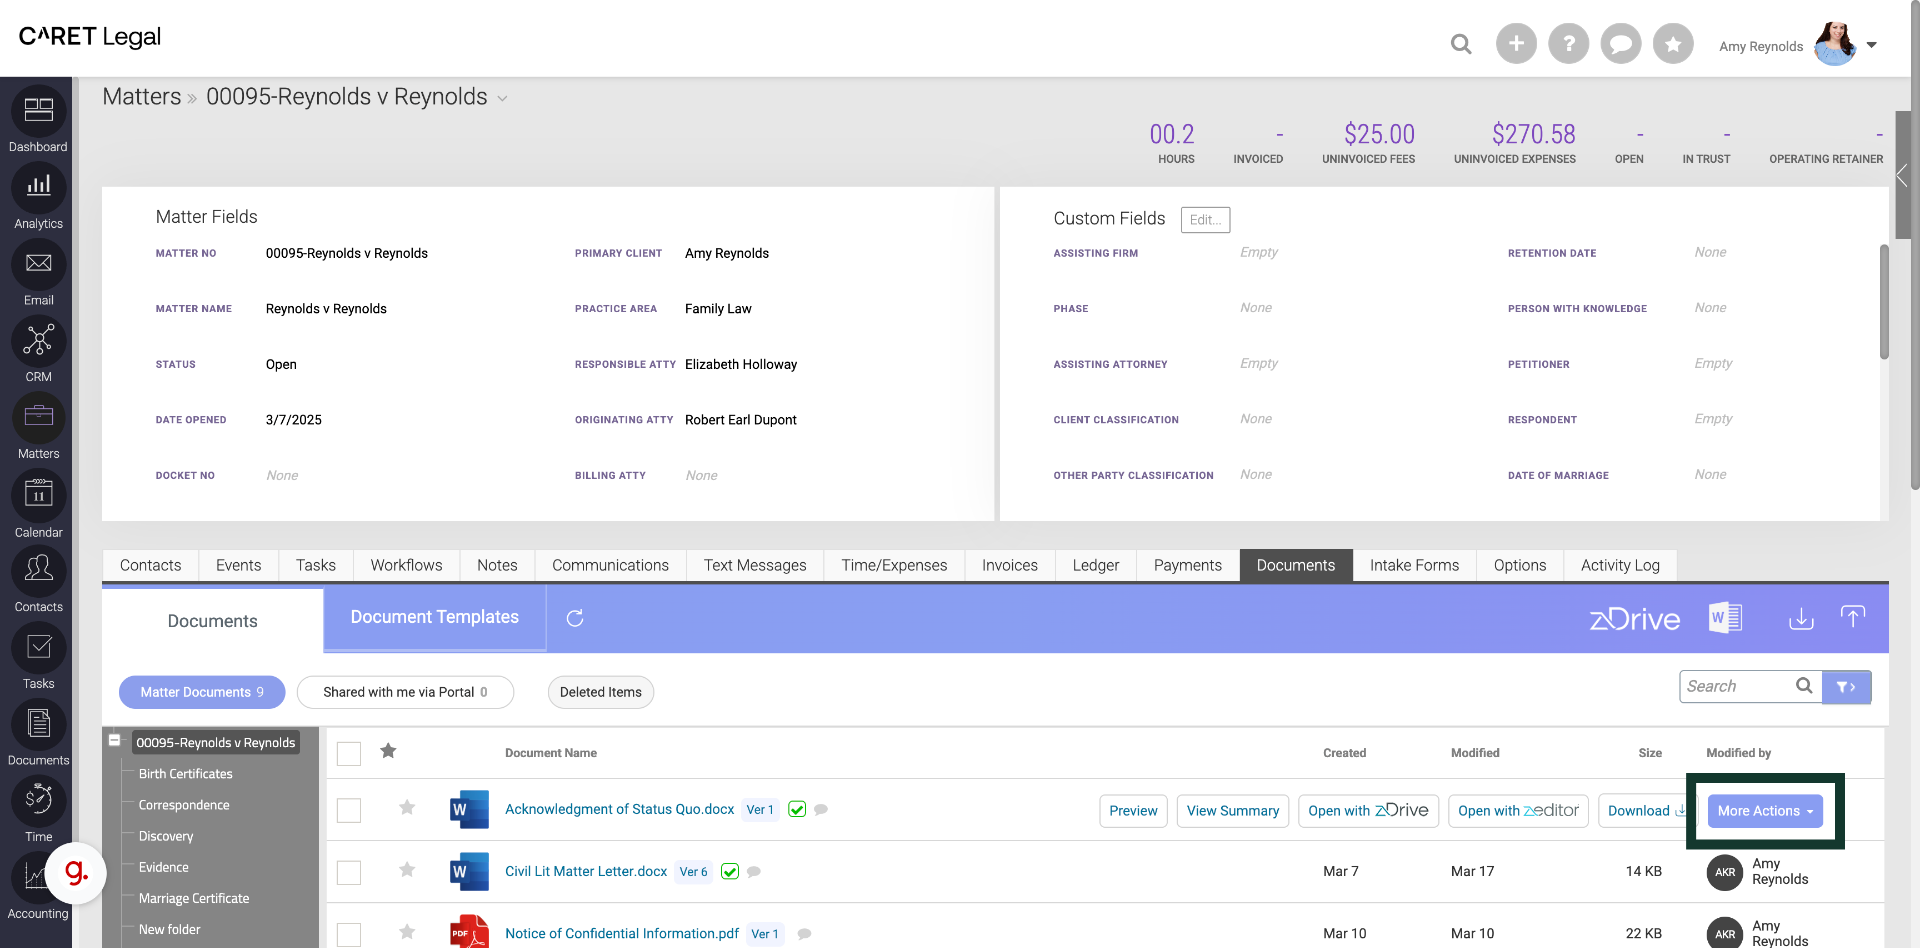Click the Matters breadcrumb link

[x=142, y=97]
